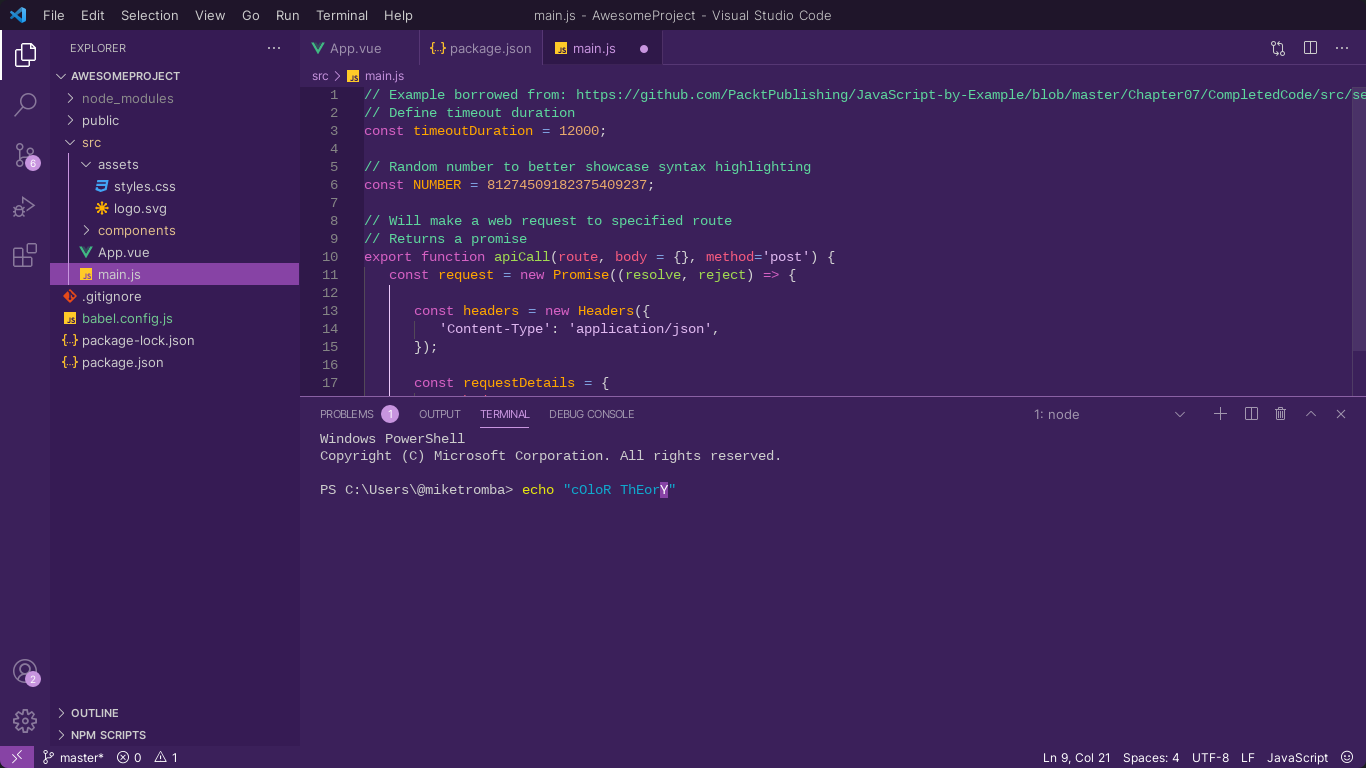Change encoding via UTF-8 status item
The width and height of the screenshot is (1366, 768).
[x=1210, y=757]
